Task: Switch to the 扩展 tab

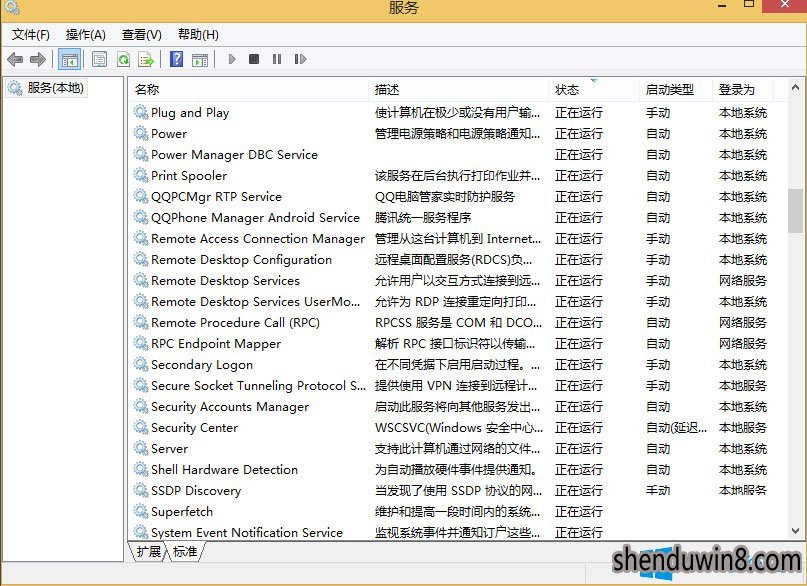Action: pyautogui.click(x=148, y=552)
